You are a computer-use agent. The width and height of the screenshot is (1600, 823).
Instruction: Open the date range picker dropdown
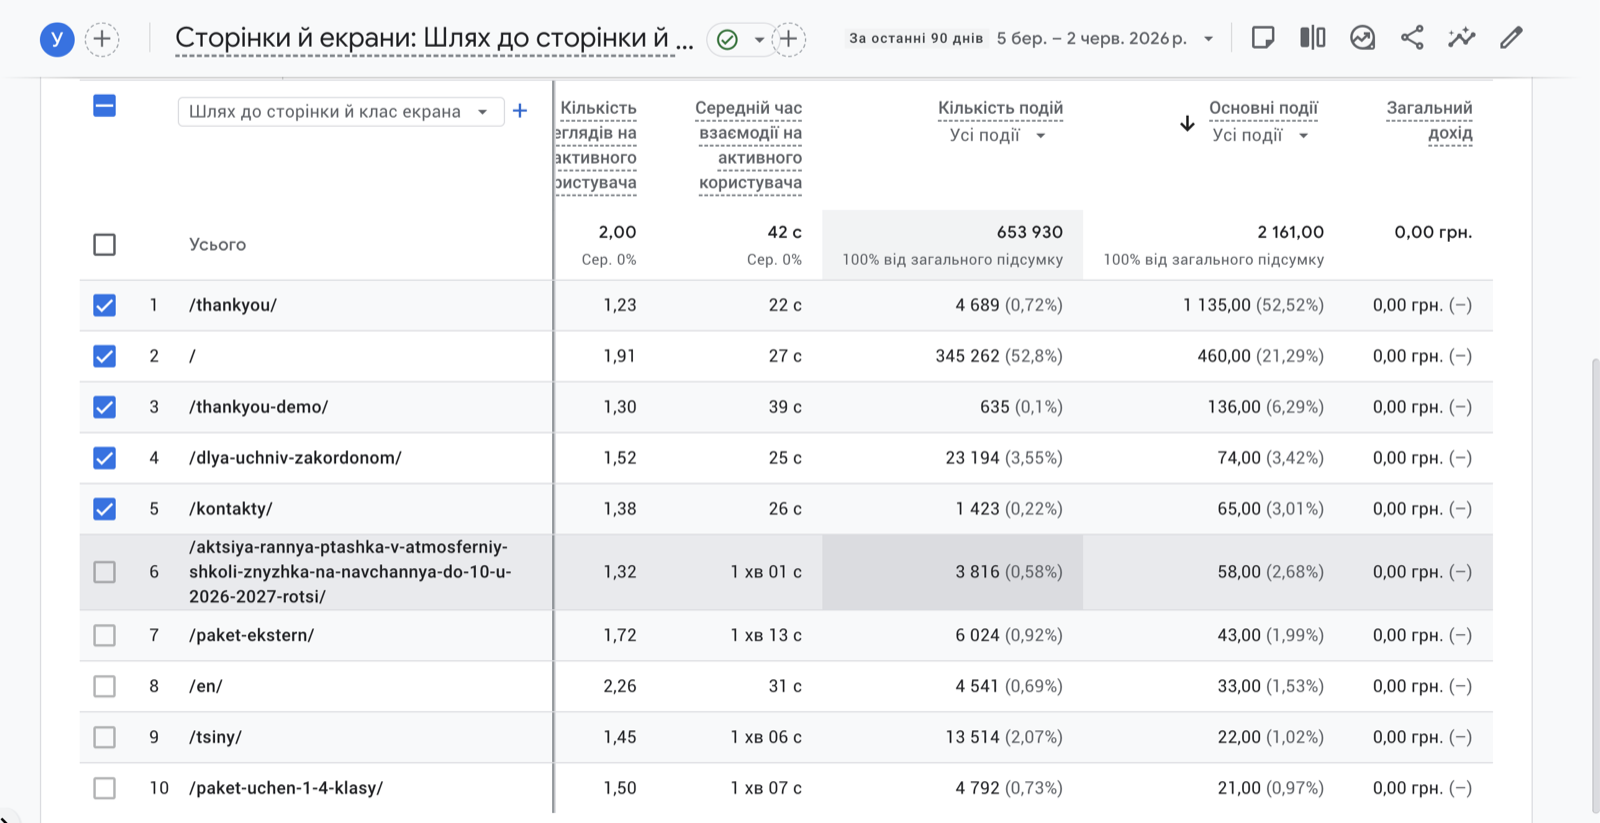point(1208,39)
